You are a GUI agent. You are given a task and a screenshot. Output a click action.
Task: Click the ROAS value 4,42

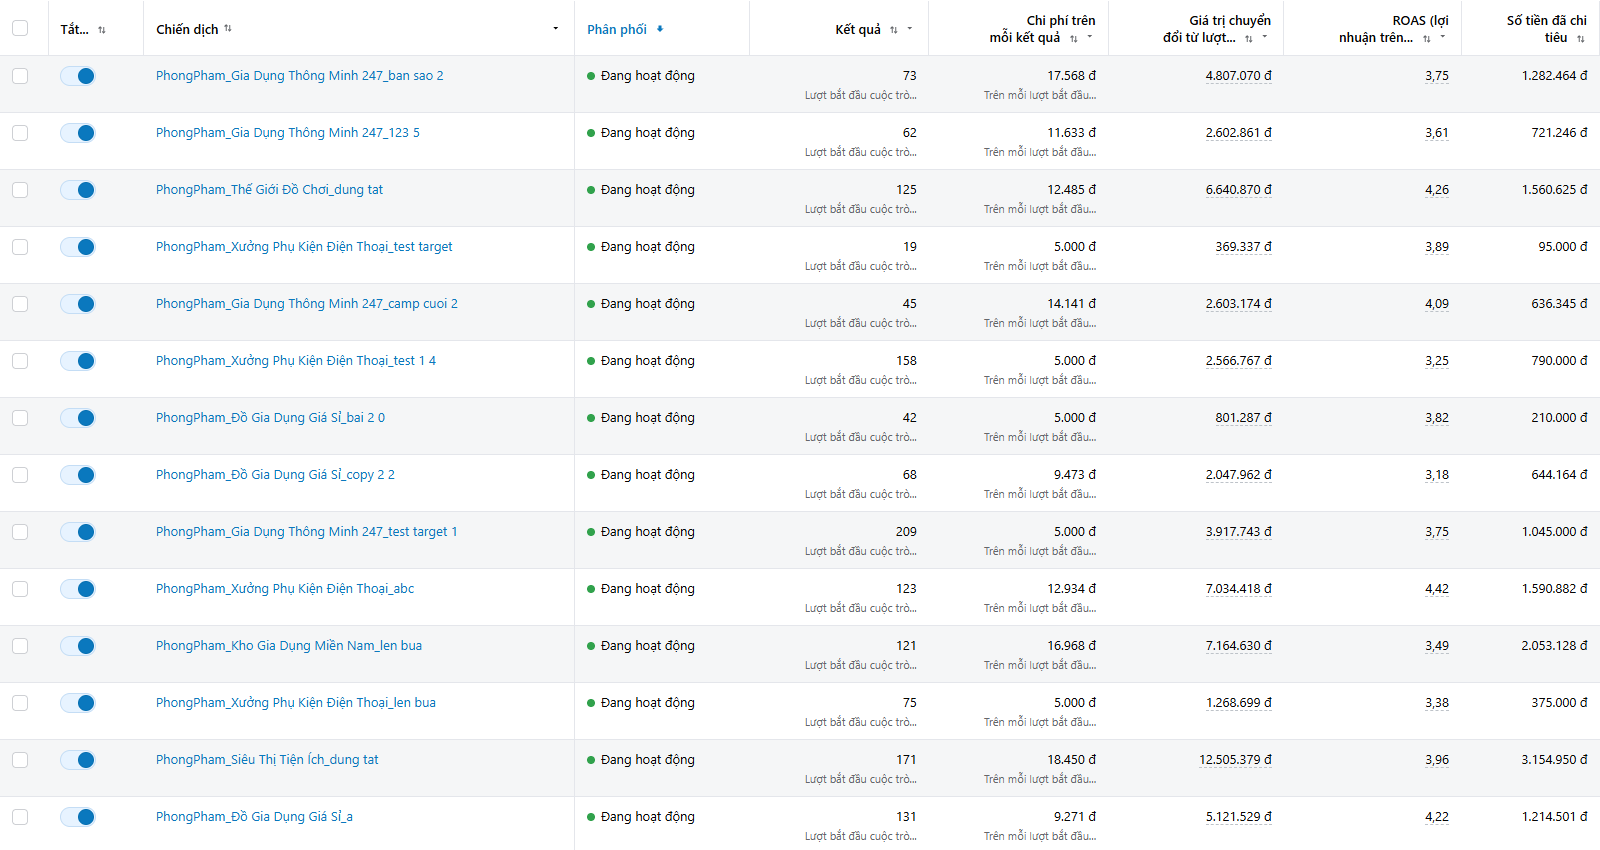pos(1437,589)
